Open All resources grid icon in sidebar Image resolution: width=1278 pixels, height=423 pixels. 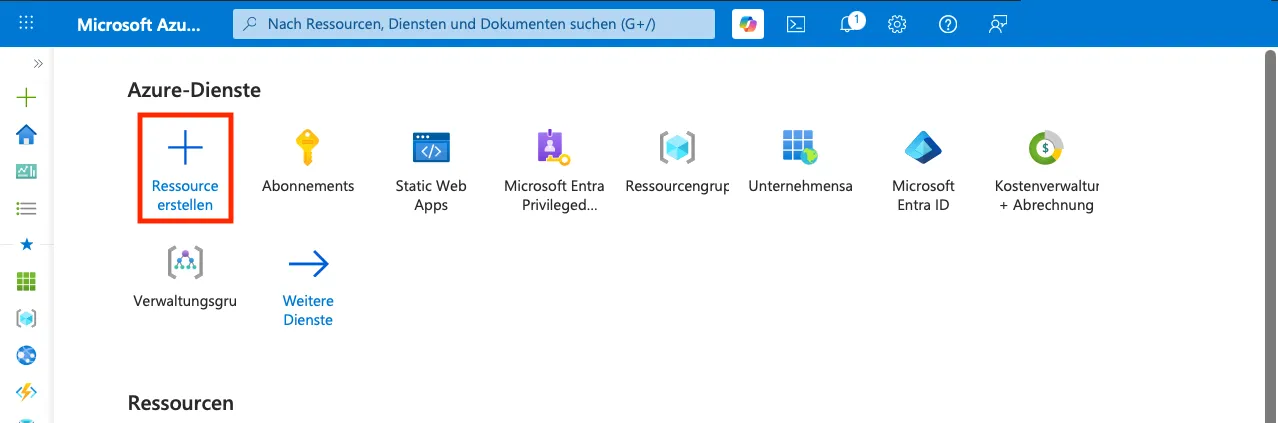(x=27, y=282)
